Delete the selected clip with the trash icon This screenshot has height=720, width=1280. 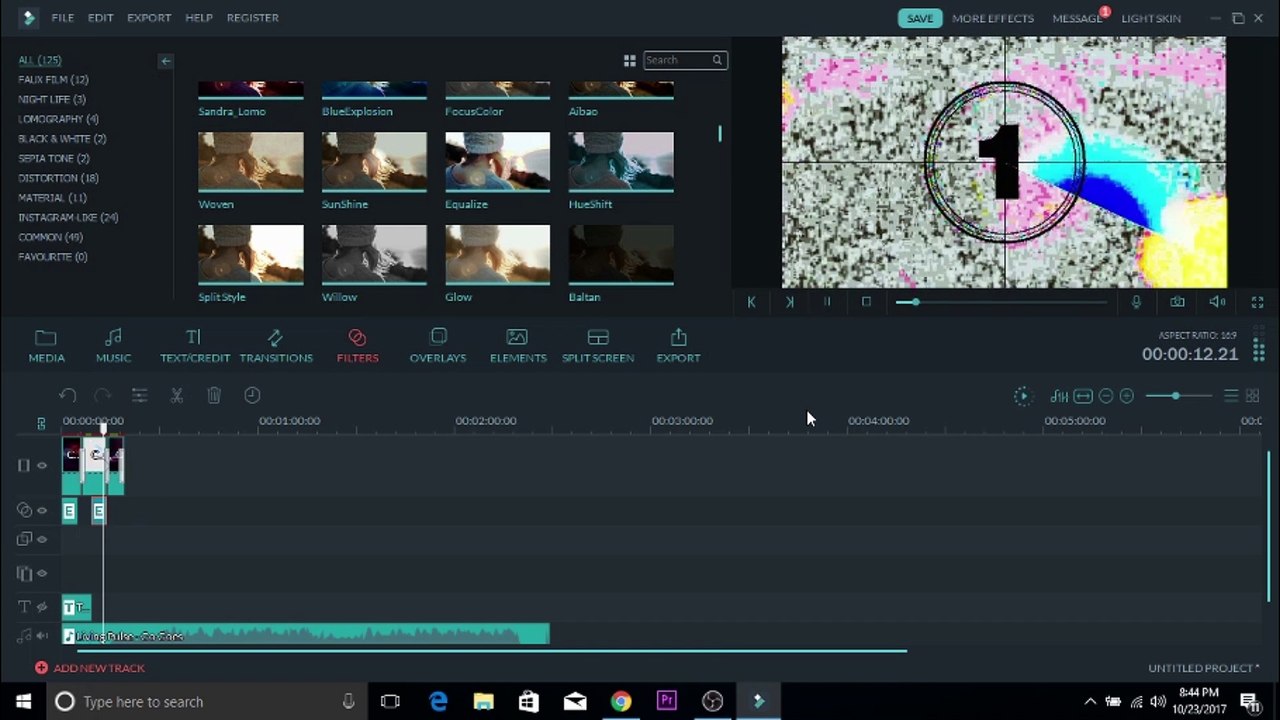pos(213,396)
